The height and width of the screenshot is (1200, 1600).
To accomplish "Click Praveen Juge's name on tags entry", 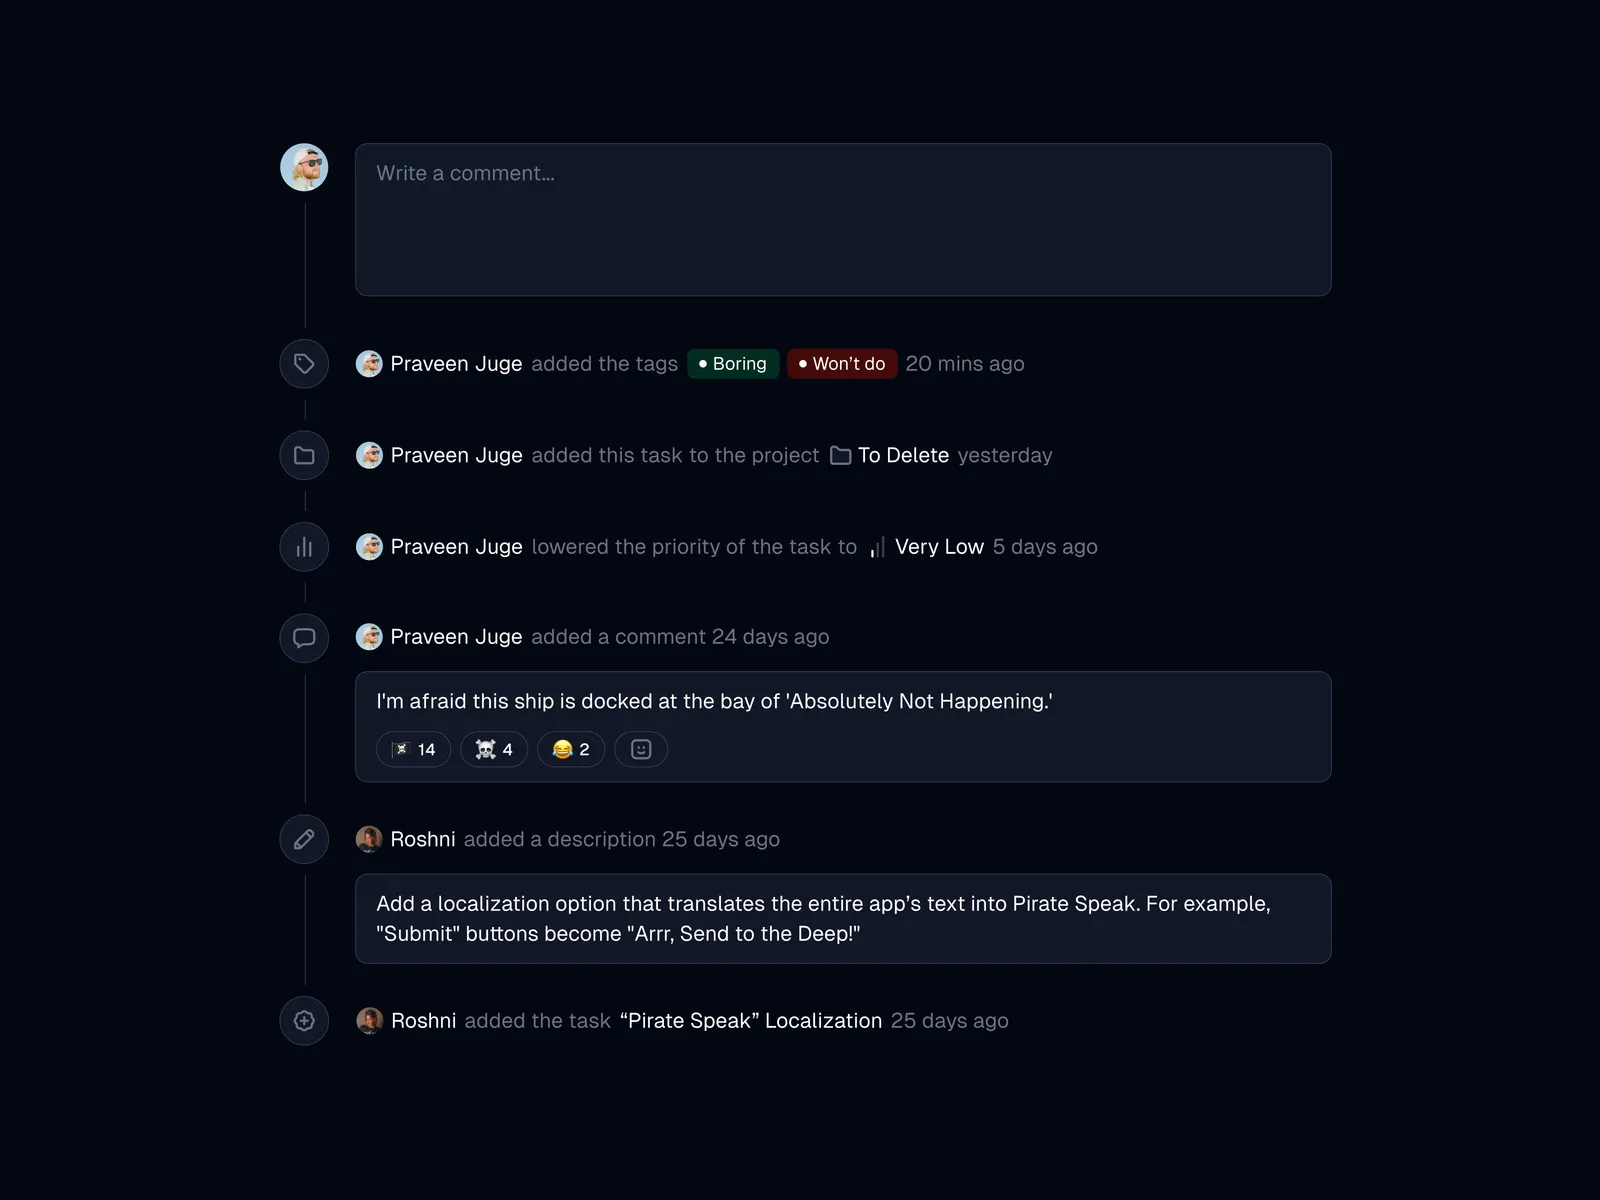I will pyautogui.click(x=456, y=364).
